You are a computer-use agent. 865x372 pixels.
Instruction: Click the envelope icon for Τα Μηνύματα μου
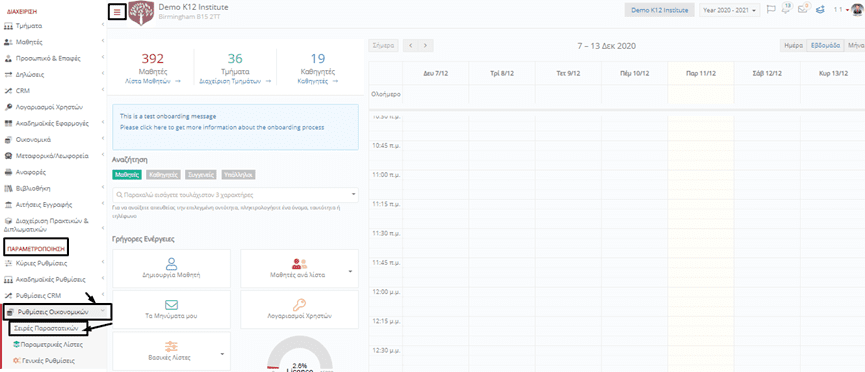point(171,305)
